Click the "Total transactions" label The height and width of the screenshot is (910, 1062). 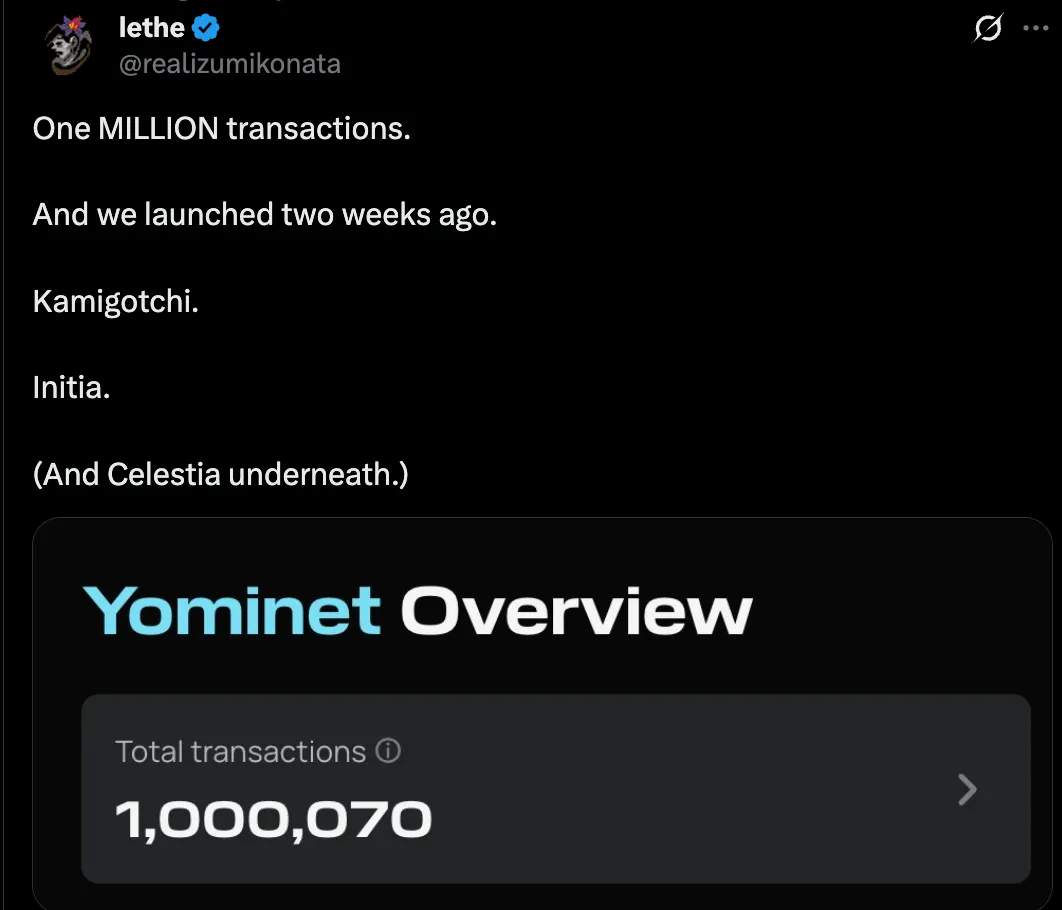coord(240,751)
